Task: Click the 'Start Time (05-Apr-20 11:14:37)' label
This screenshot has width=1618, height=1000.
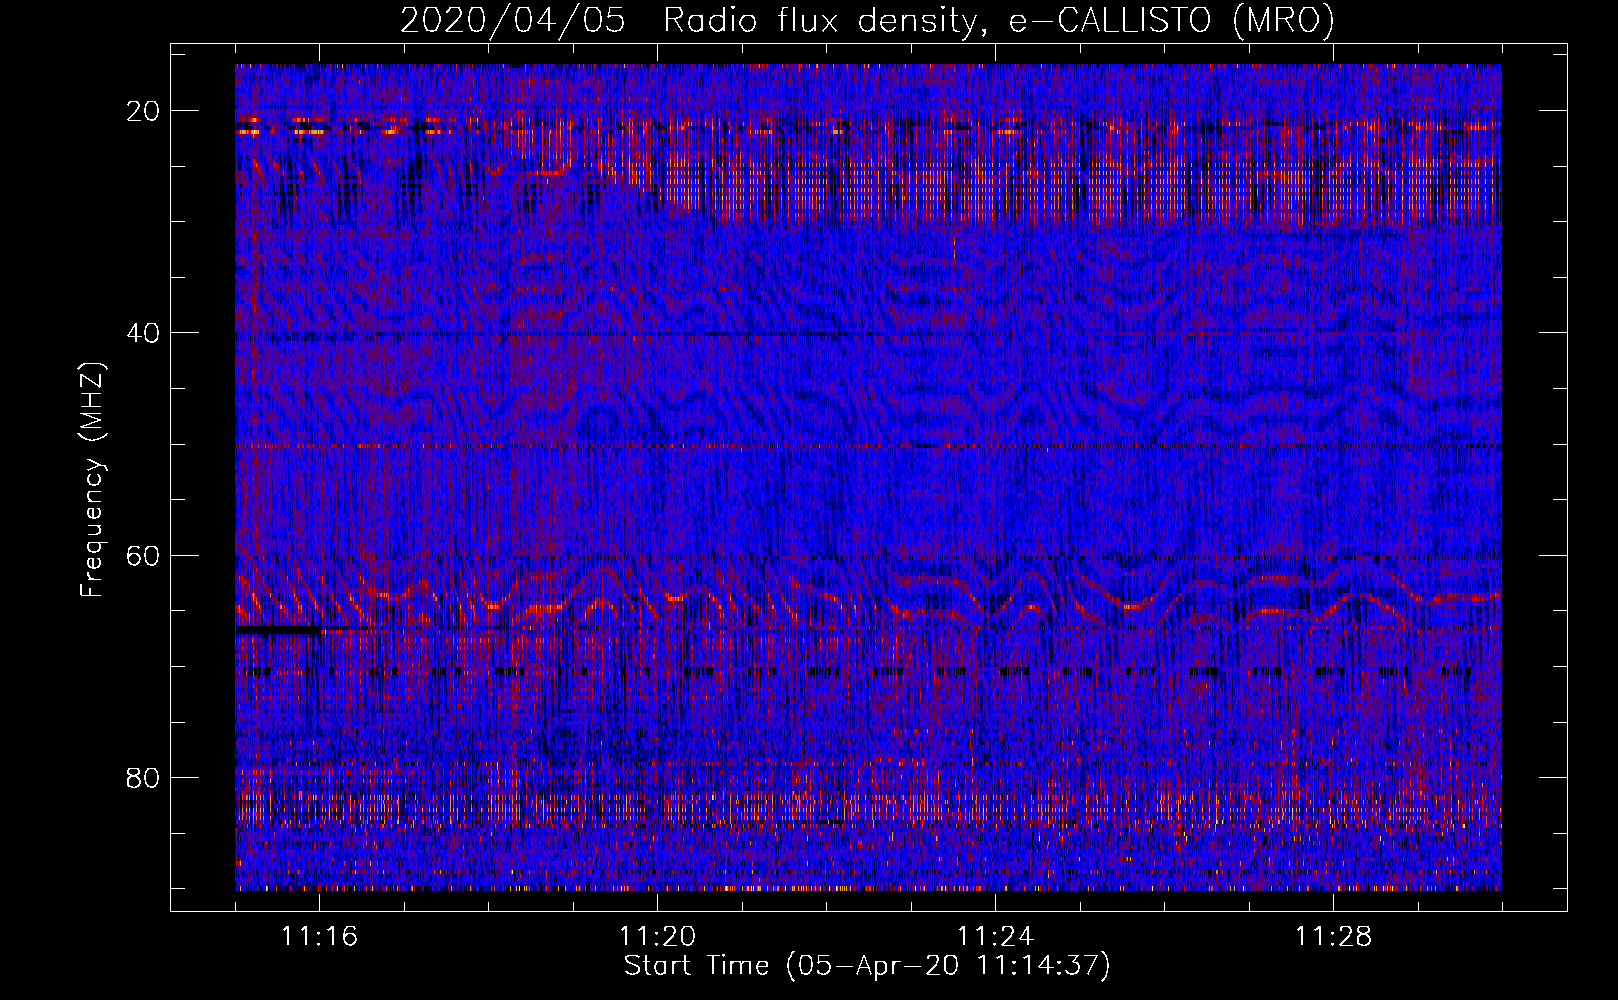Action: pos(867,966)
